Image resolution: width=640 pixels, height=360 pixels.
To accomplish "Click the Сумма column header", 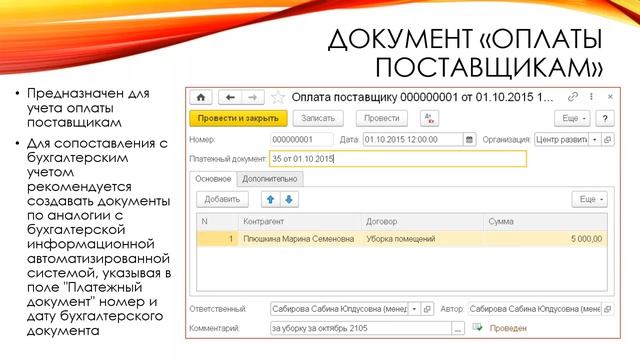I will (545, 222).
